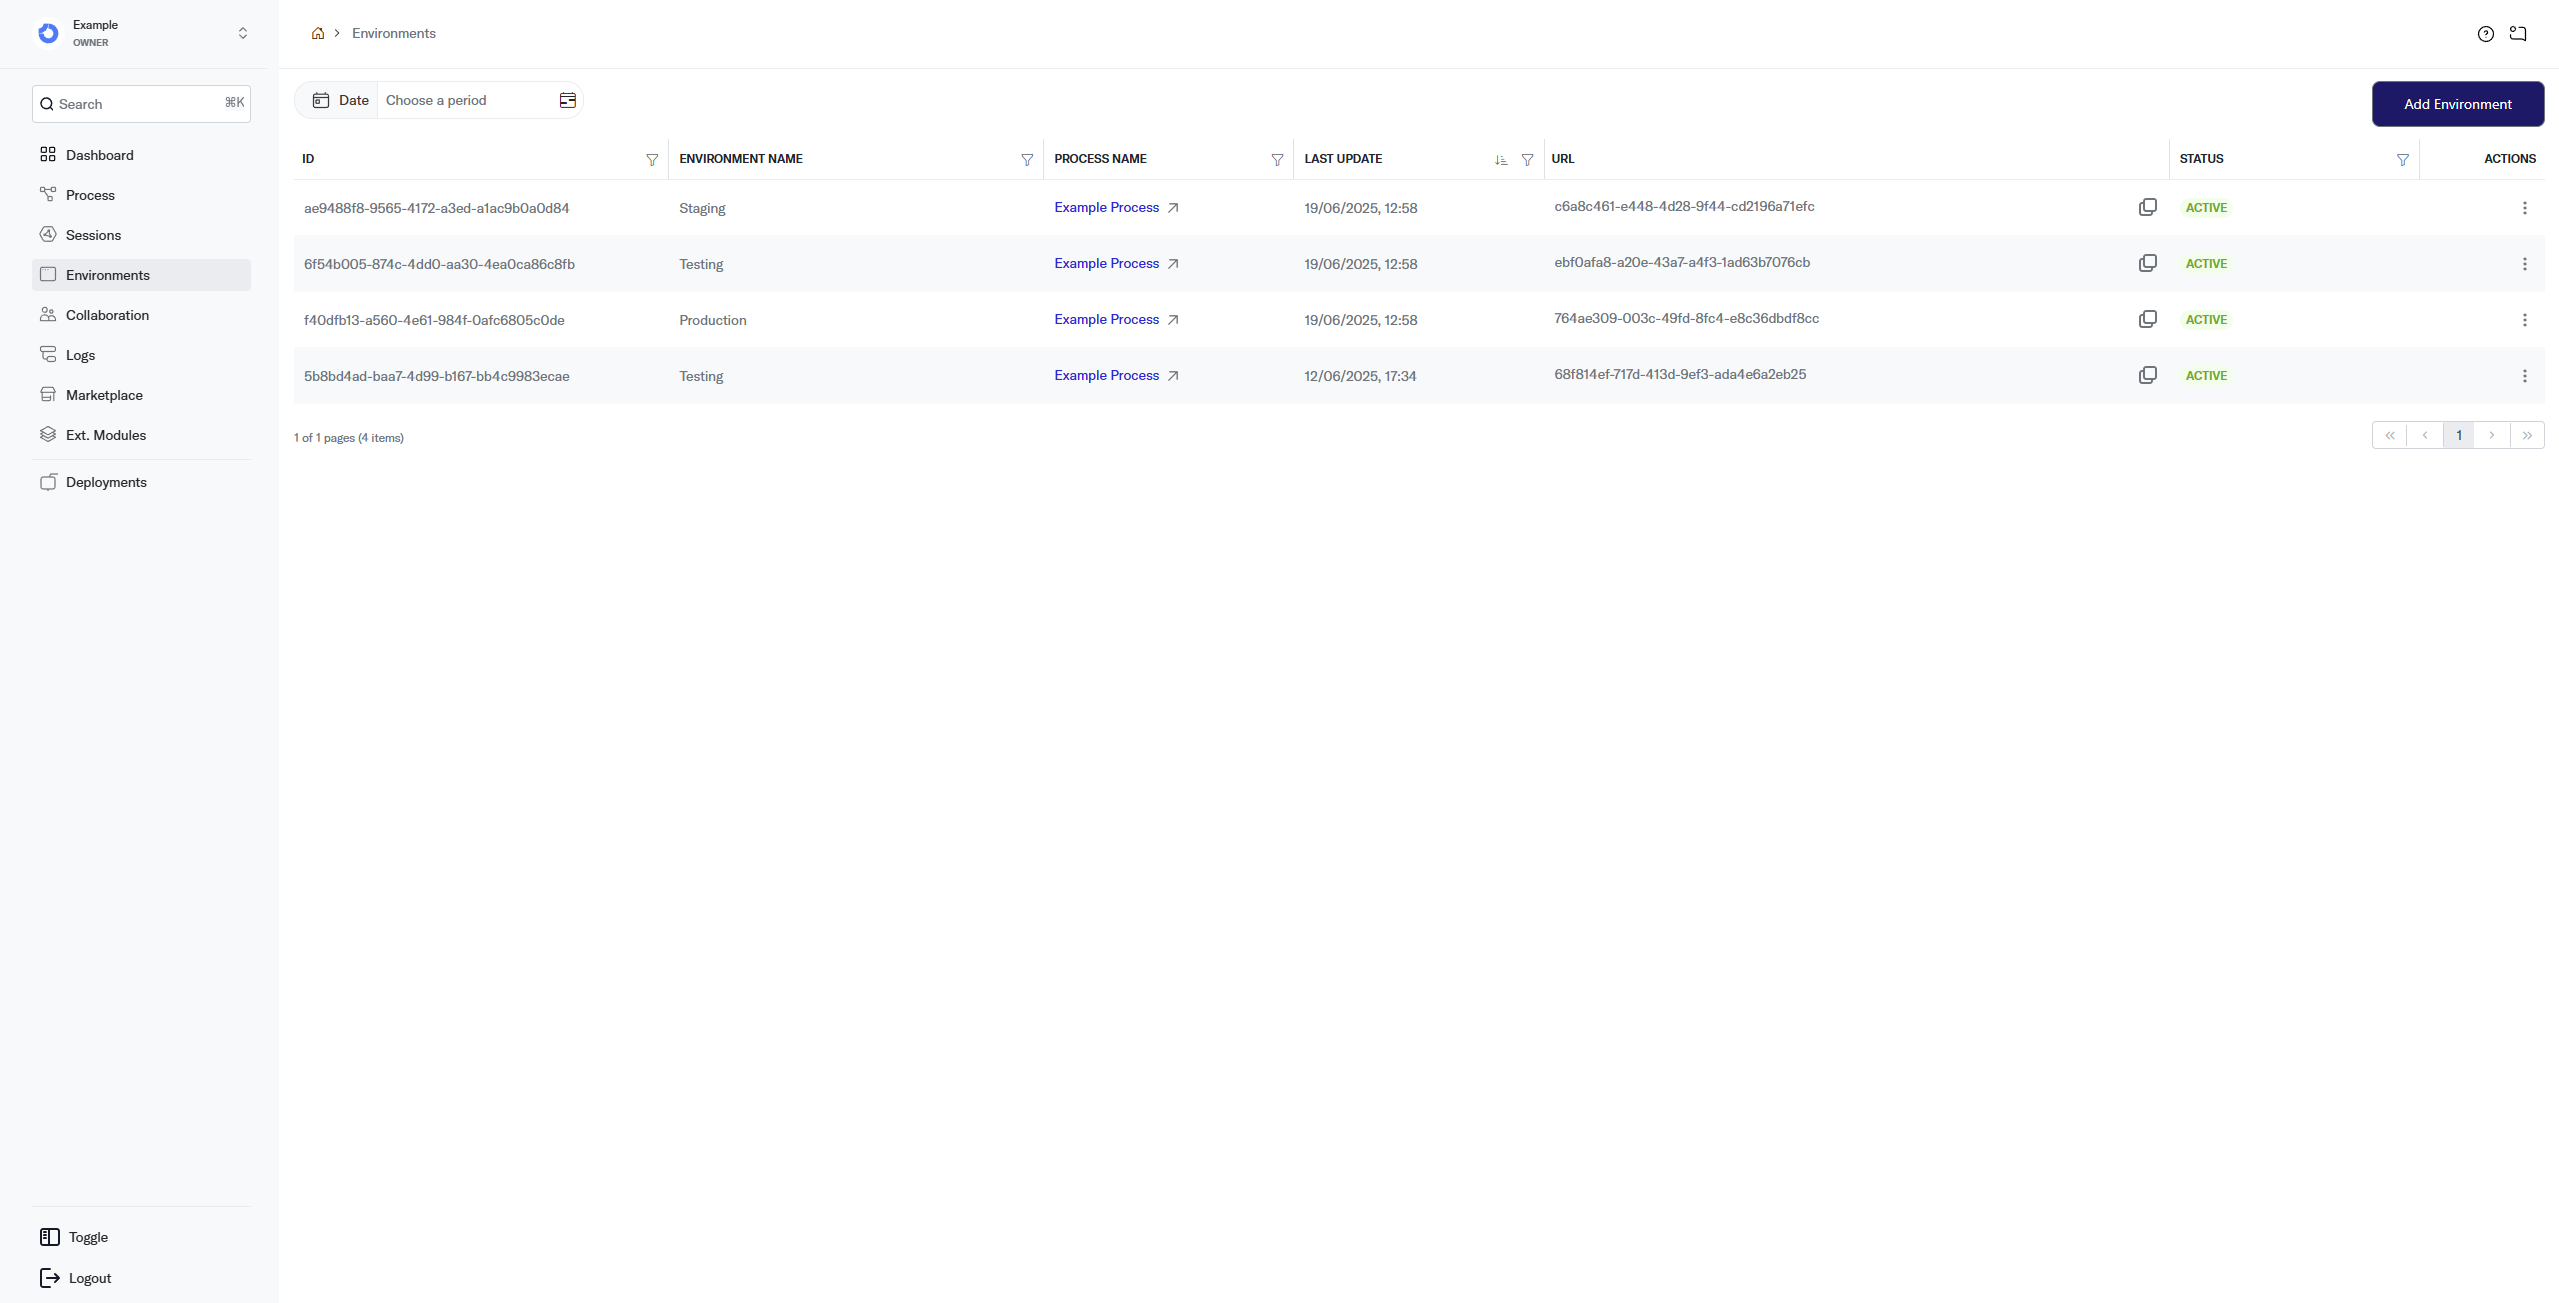Filter the Last Update column

click(x=1527, y=160)
